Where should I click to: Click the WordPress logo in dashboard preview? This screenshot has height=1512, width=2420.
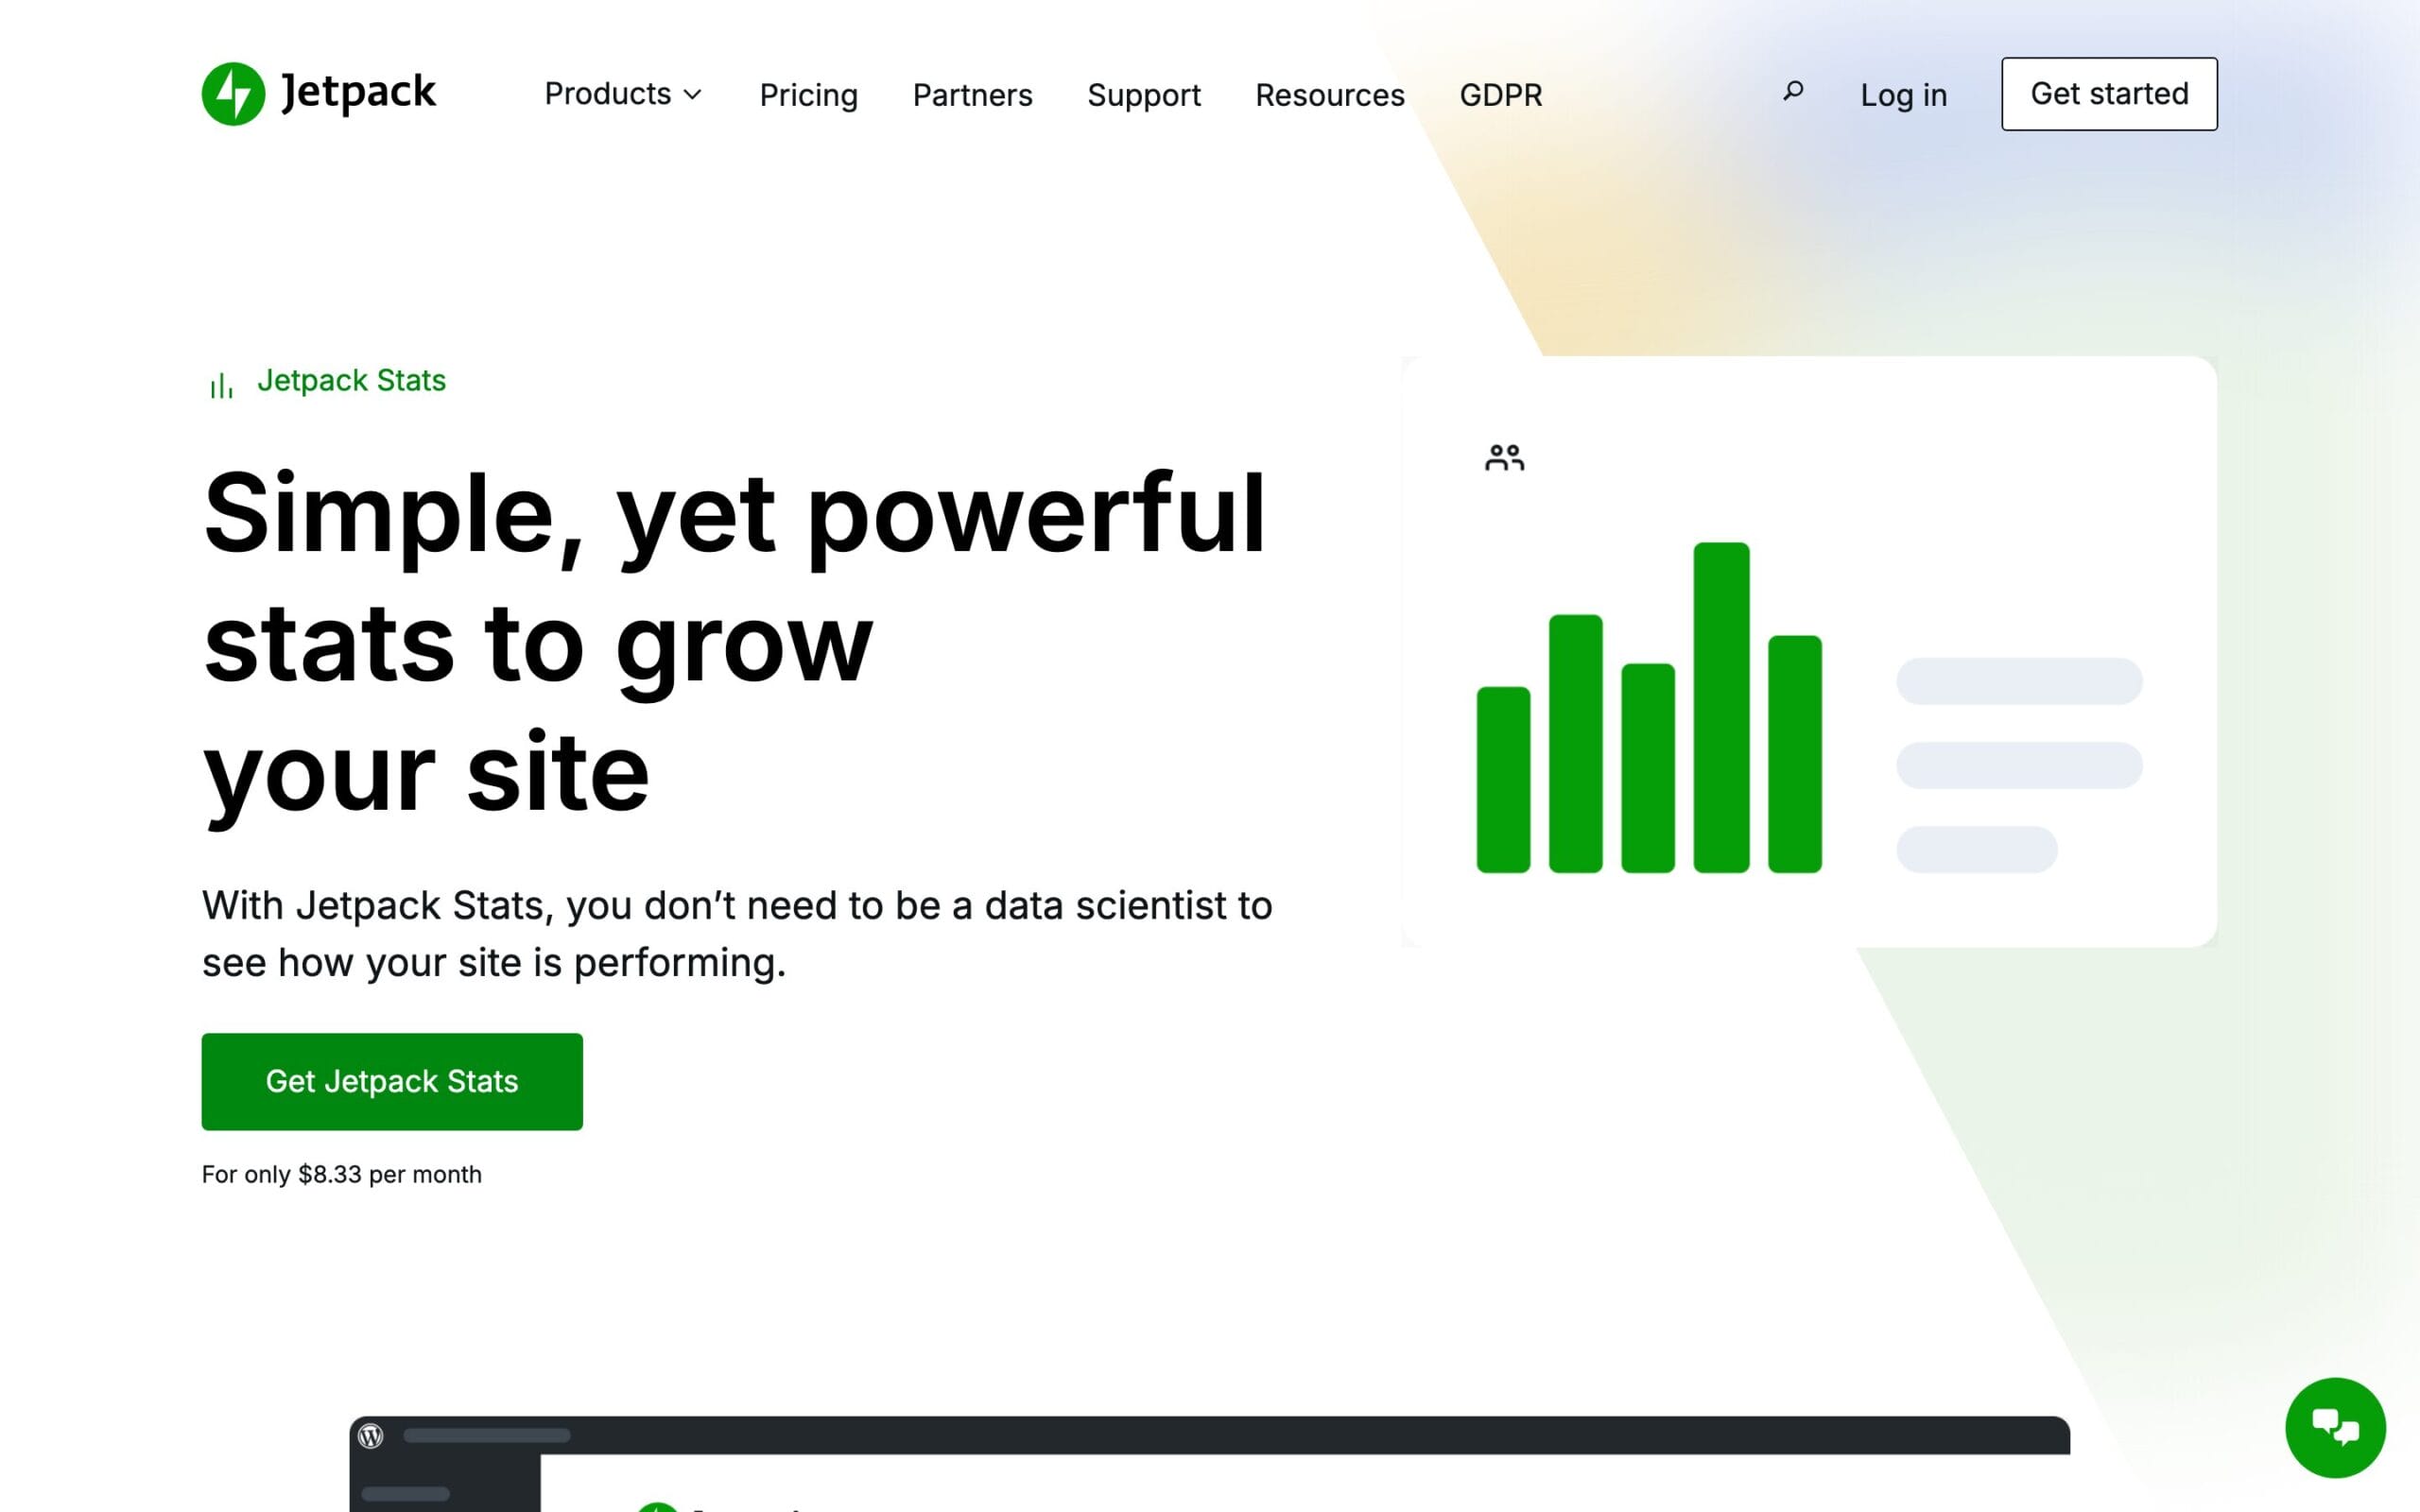click(371, 1436)
